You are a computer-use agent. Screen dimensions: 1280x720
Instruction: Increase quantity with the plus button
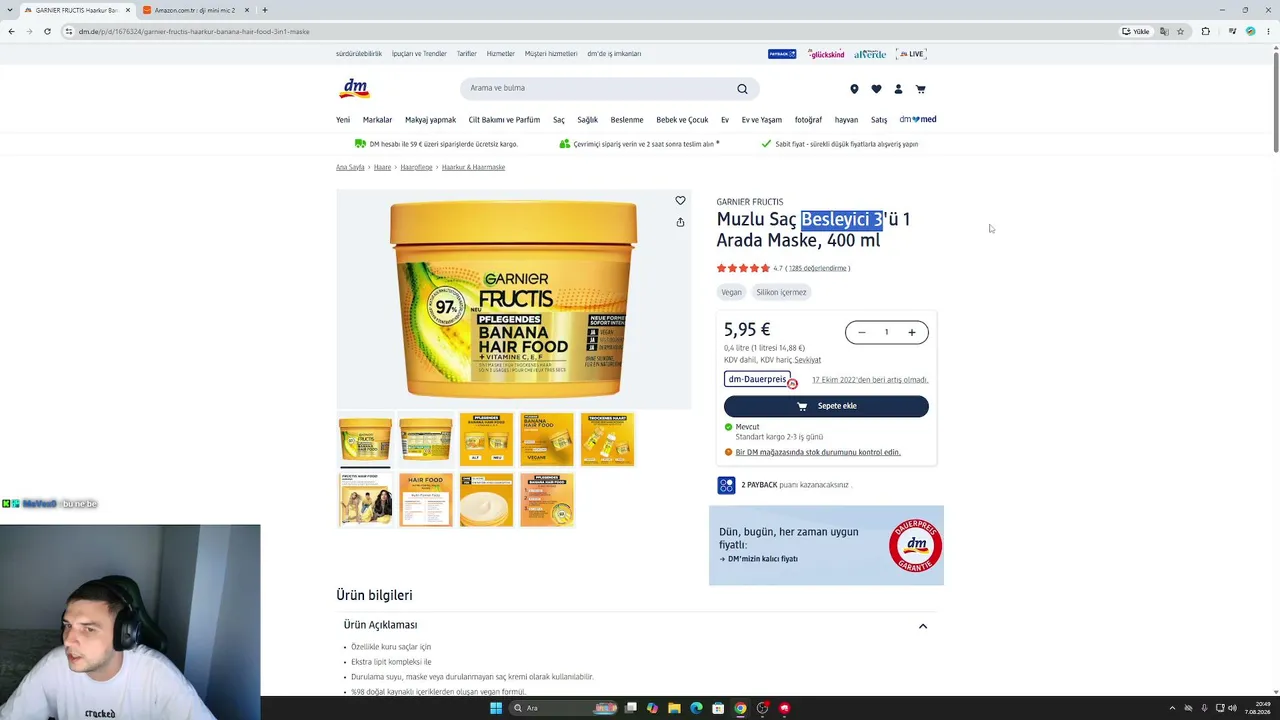pos(911,332)
